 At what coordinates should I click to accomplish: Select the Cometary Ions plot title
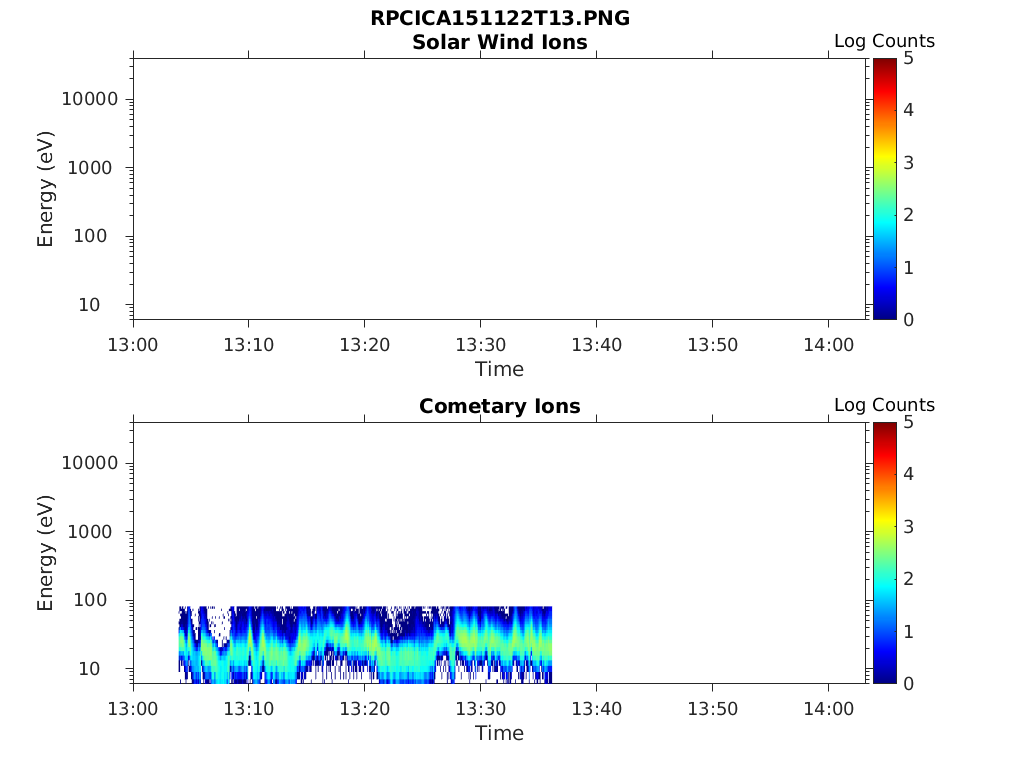pos(500,406)
